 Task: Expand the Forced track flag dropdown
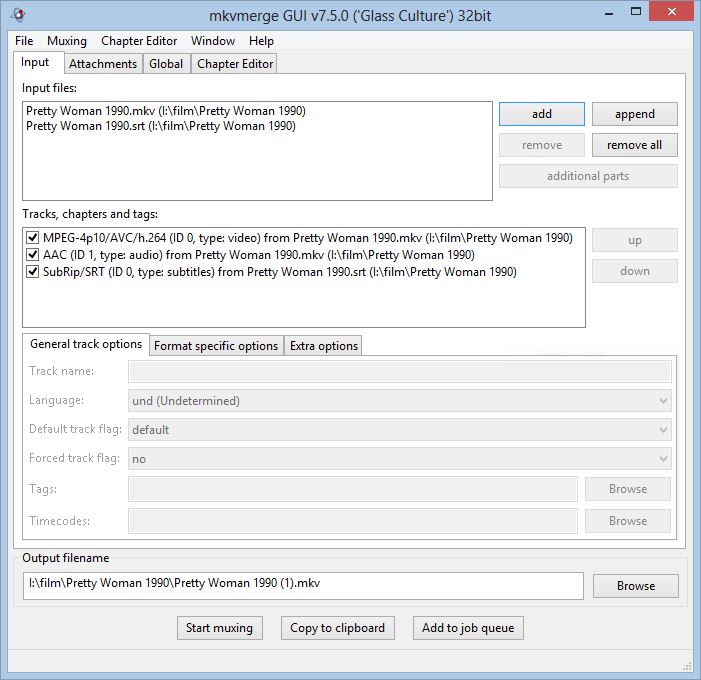[x=400, y=459]
